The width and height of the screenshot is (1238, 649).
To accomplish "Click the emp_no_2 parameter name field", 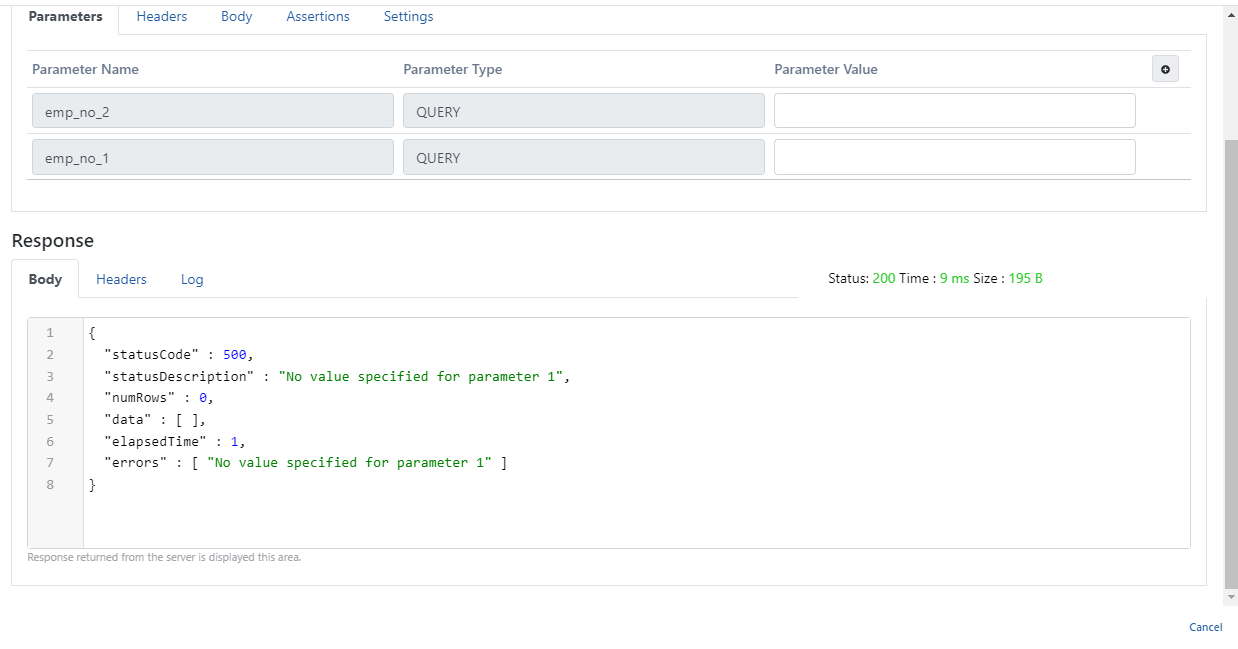I will (x=212, y=111).
